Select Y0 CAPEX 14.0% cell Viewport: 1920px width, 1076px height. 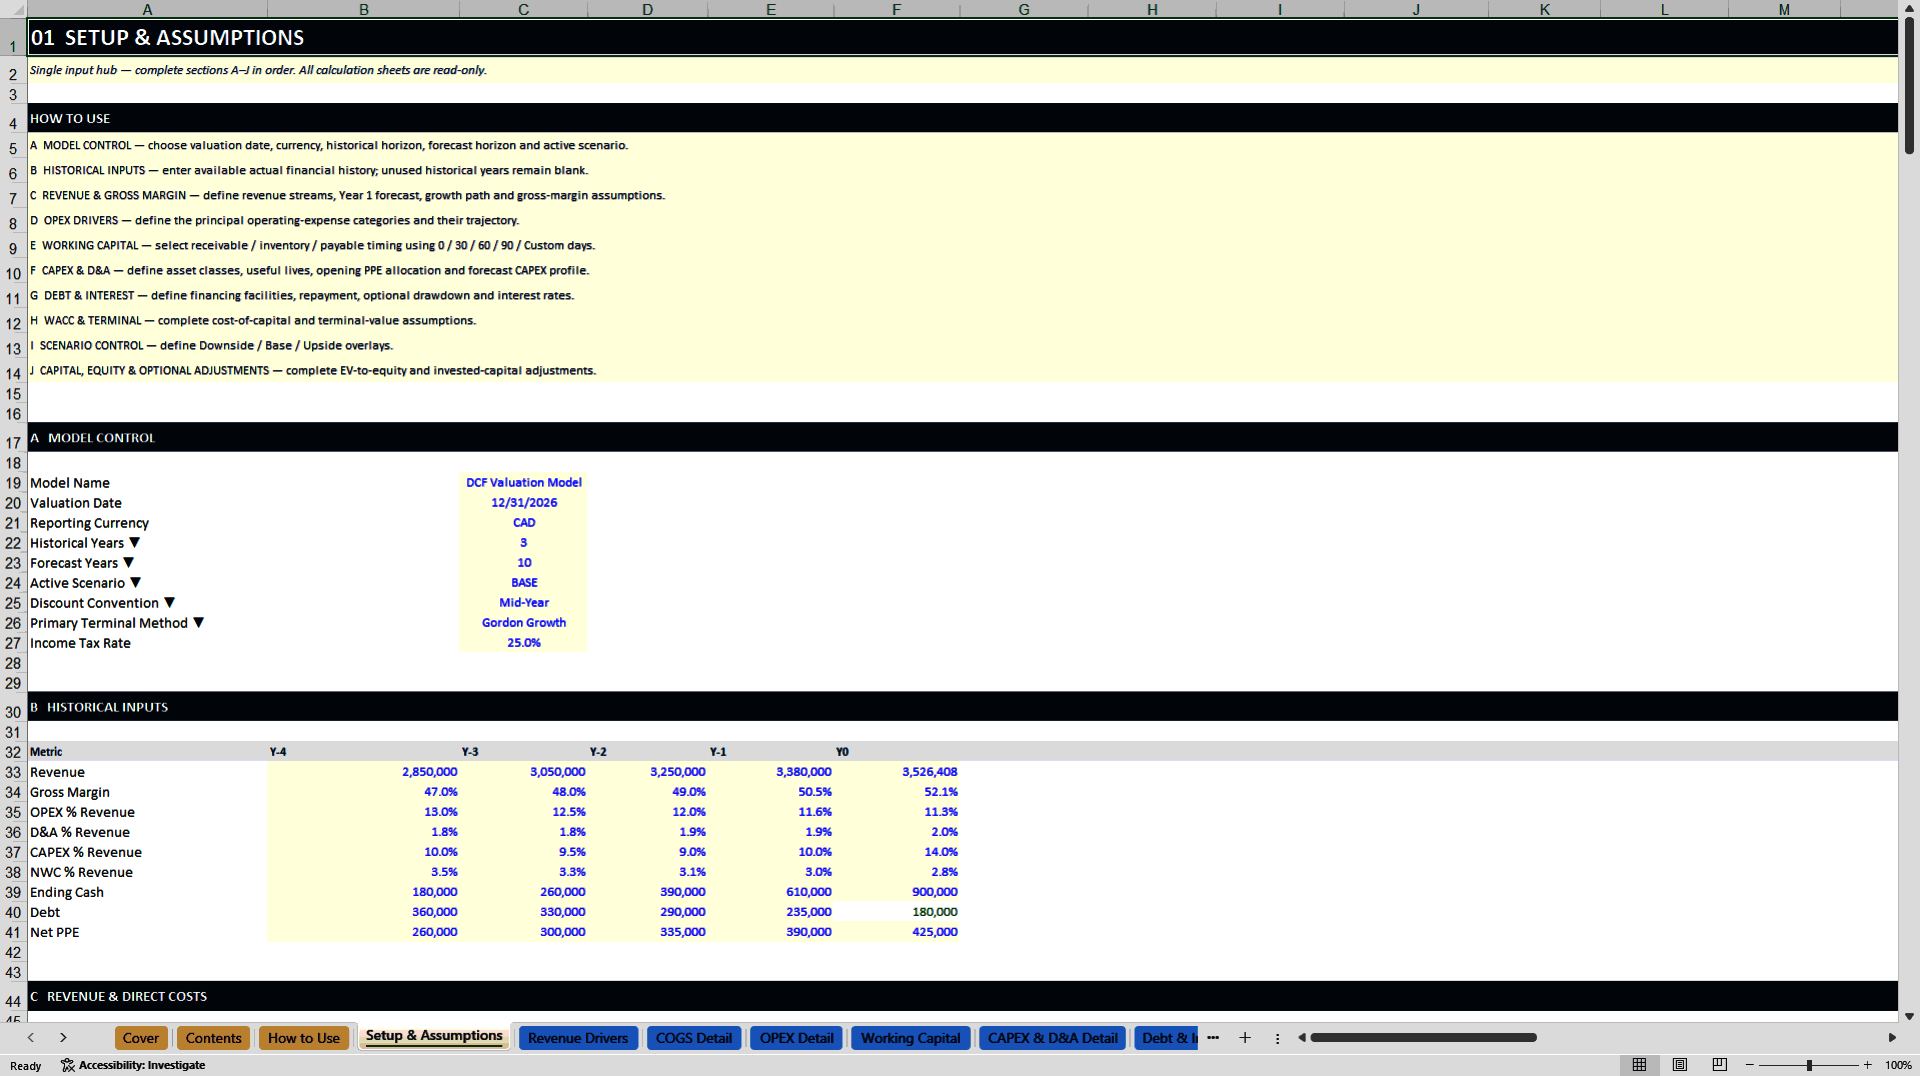896,852
